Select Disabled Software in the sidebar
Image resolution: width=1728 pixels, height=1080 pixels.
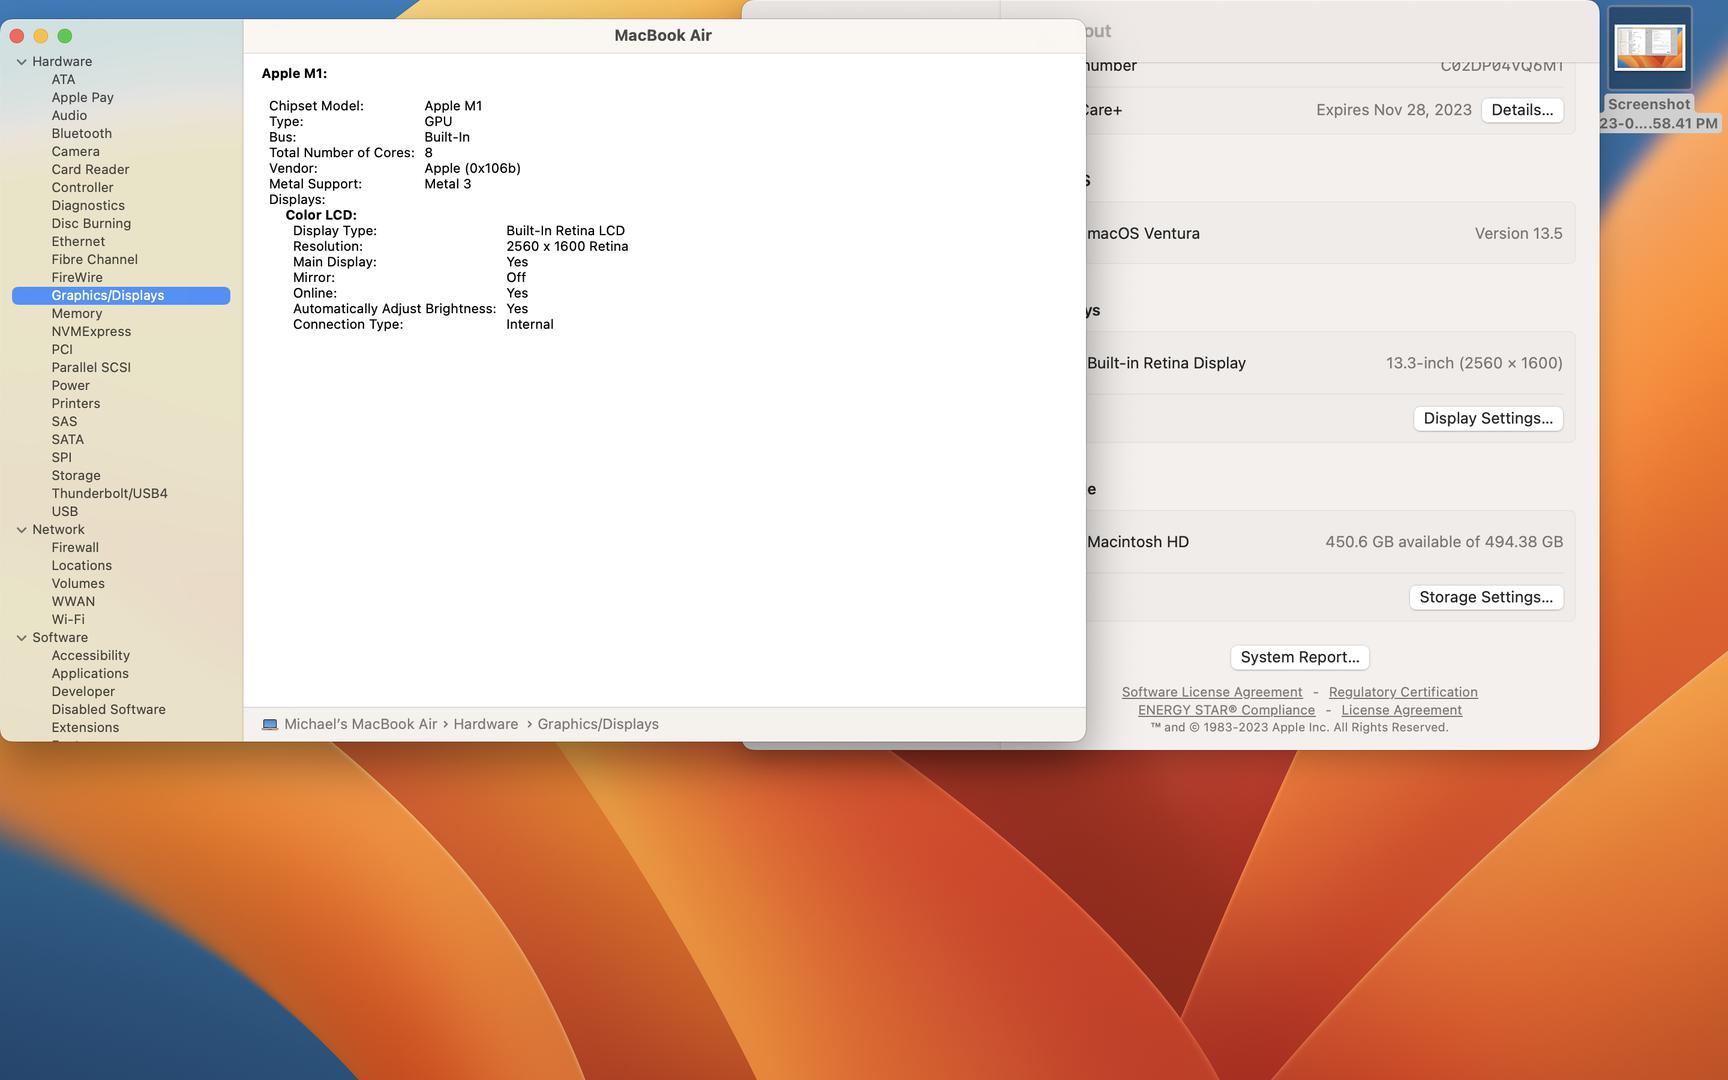(108, 710)
